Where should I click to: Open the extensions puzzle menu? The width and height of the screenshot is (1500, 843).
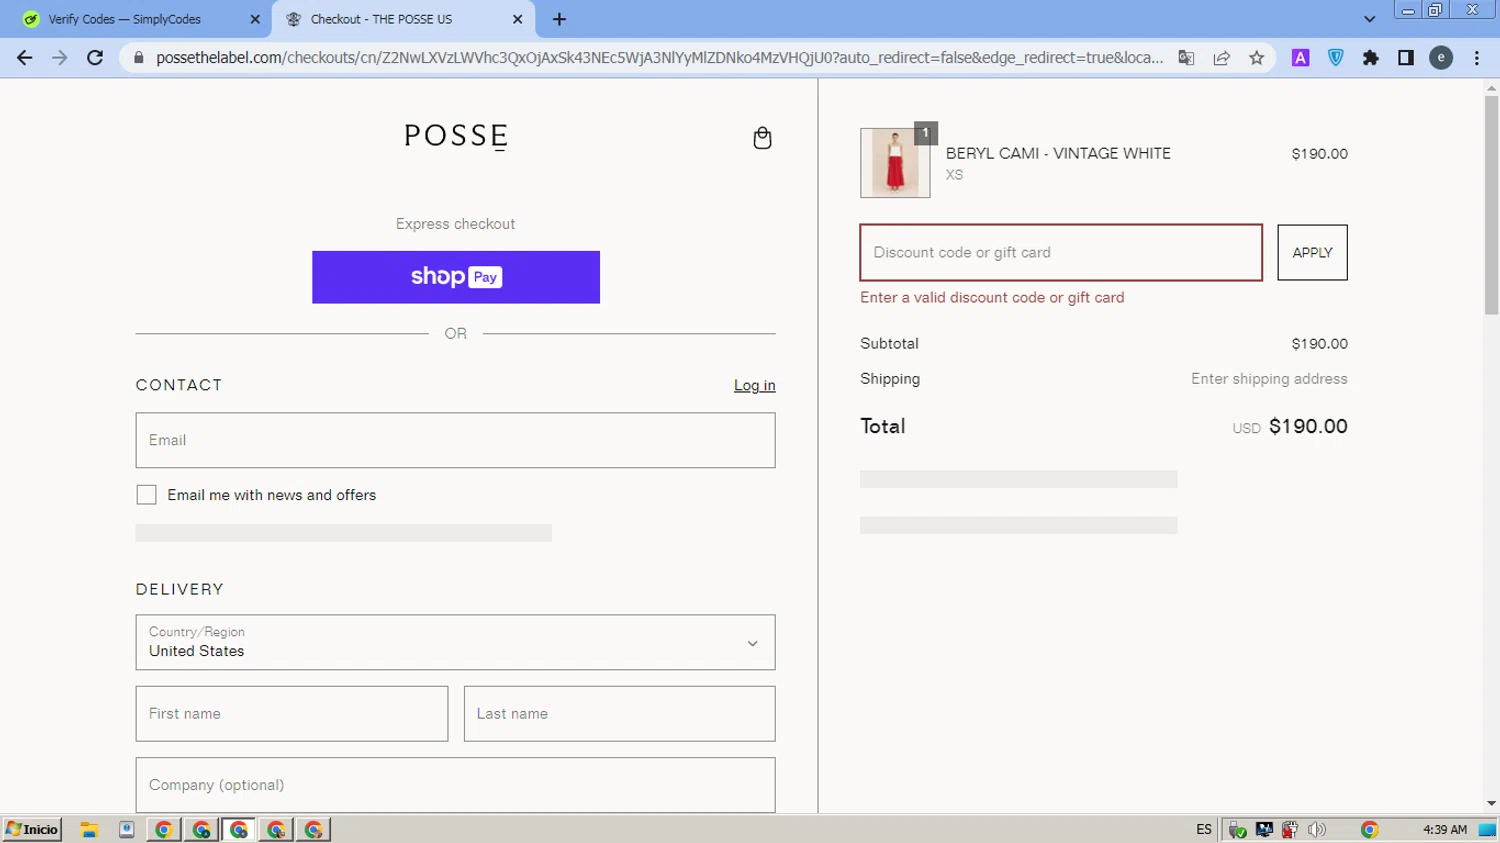[x=1370, y=58]
